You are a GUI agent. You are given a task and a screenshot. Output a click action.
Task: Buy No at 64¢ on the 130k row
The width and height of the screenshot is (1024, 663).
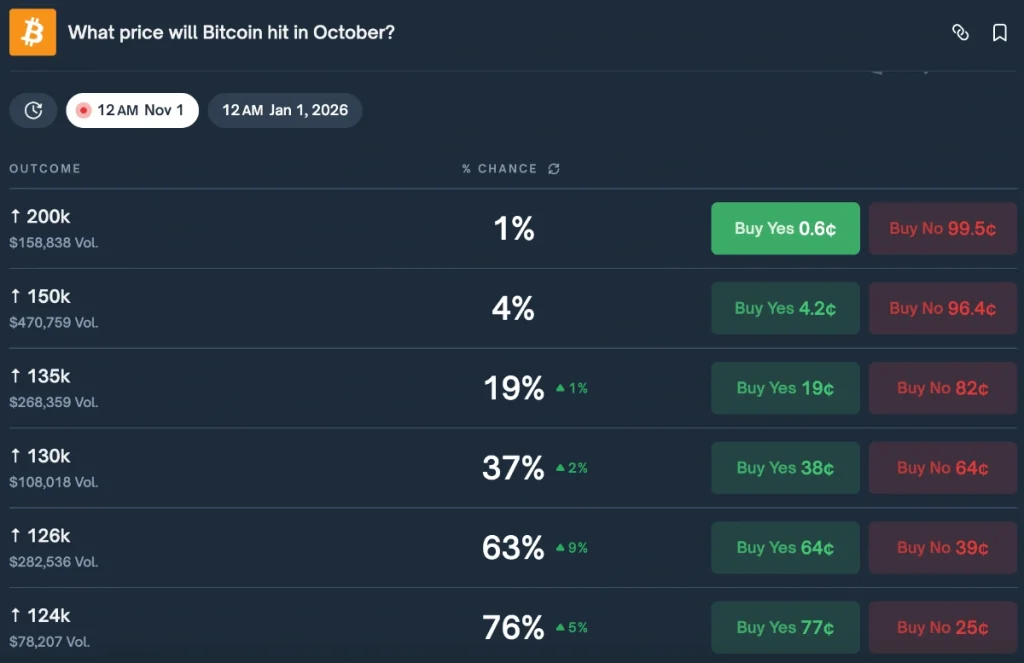tap(941, 468)
